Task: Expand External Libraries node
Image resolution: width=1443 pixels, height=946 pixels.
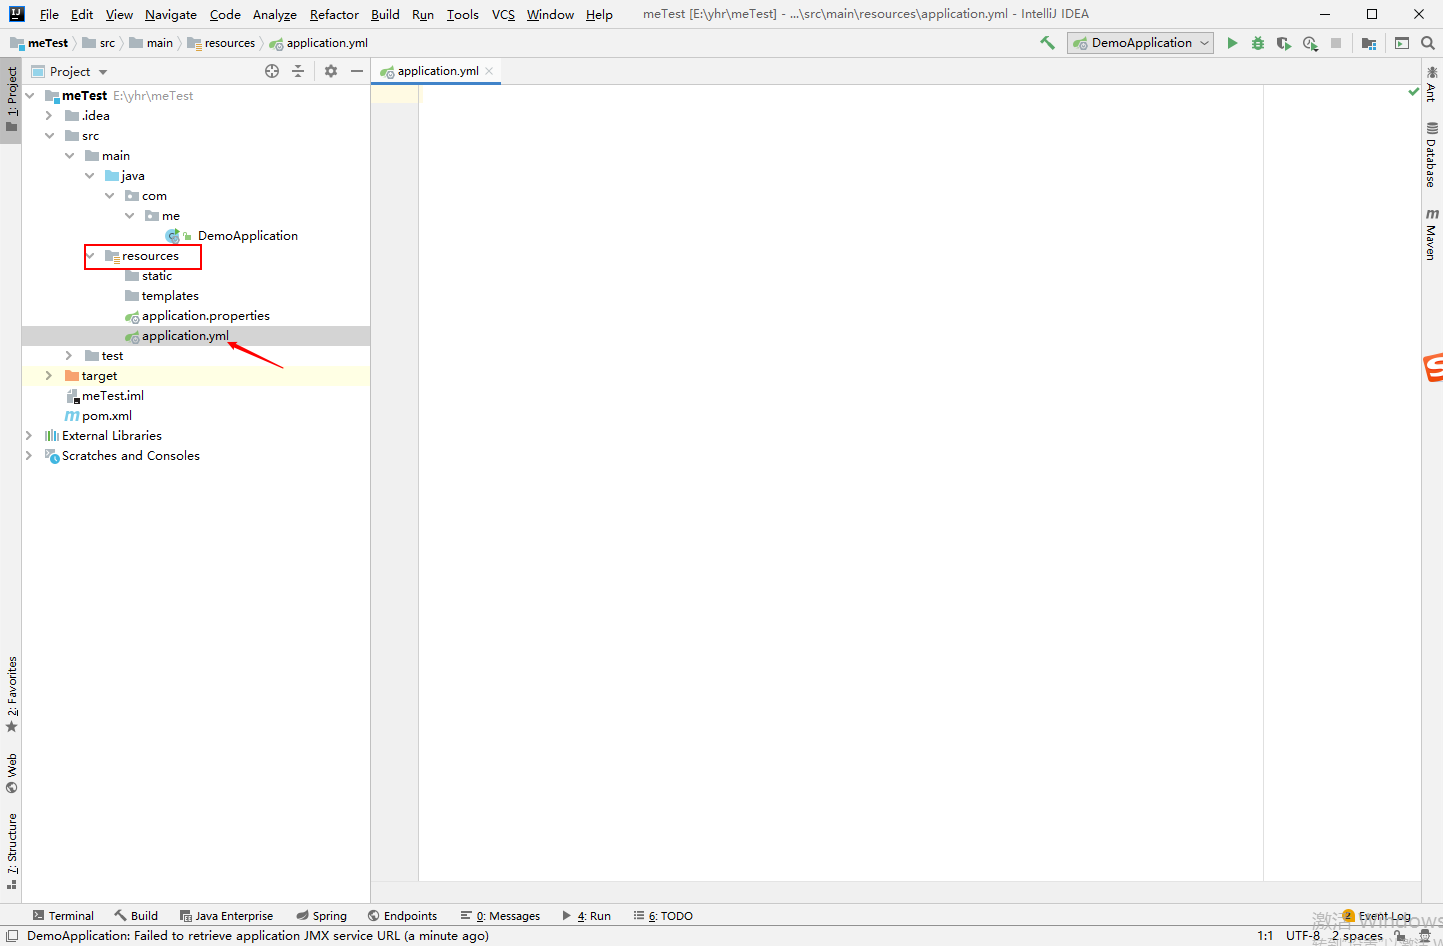Action: (x=29, y=436)
